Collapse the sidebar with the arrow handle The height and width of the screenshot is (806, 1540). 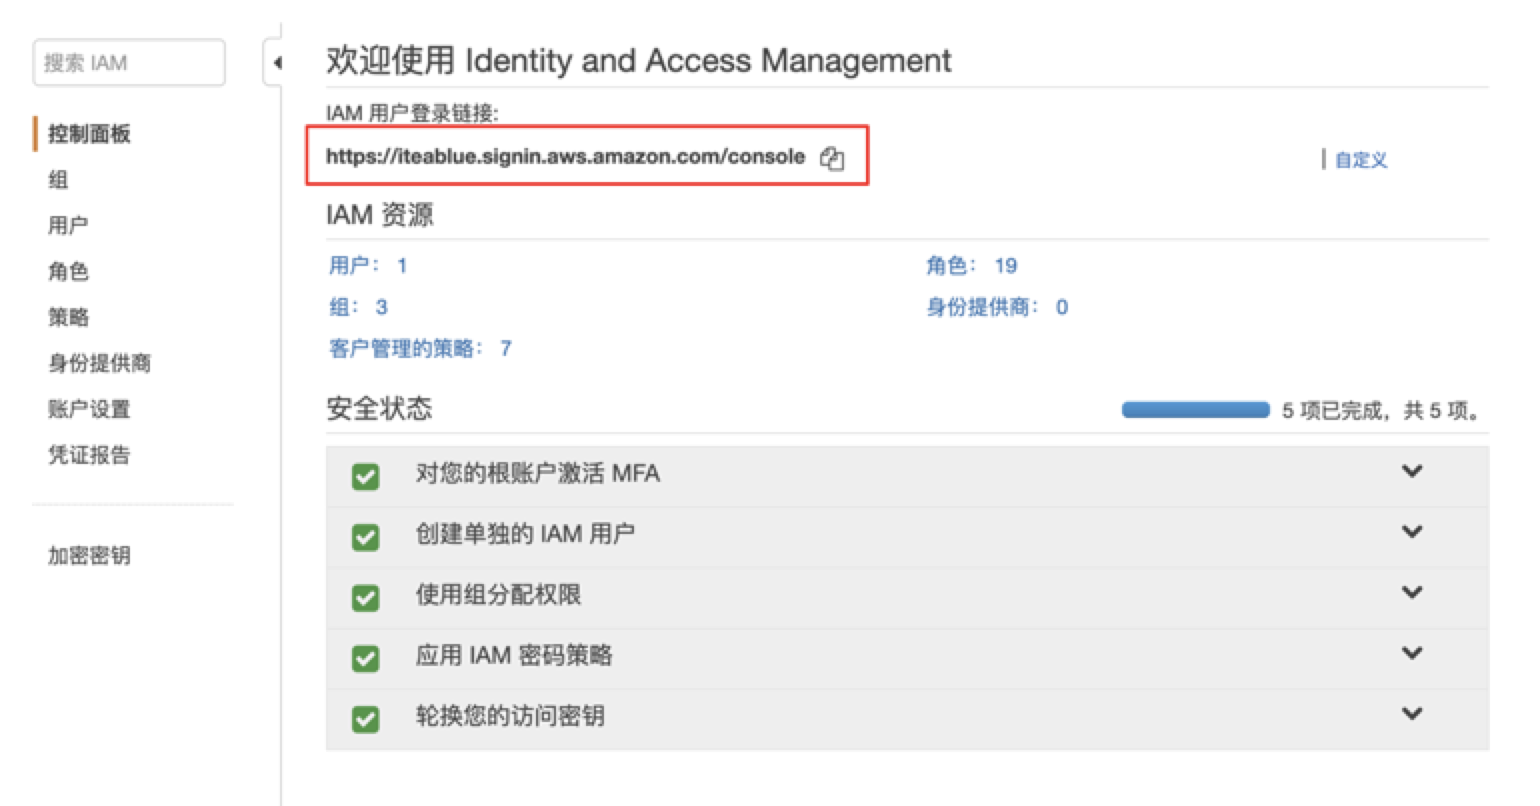pos(275,63)
